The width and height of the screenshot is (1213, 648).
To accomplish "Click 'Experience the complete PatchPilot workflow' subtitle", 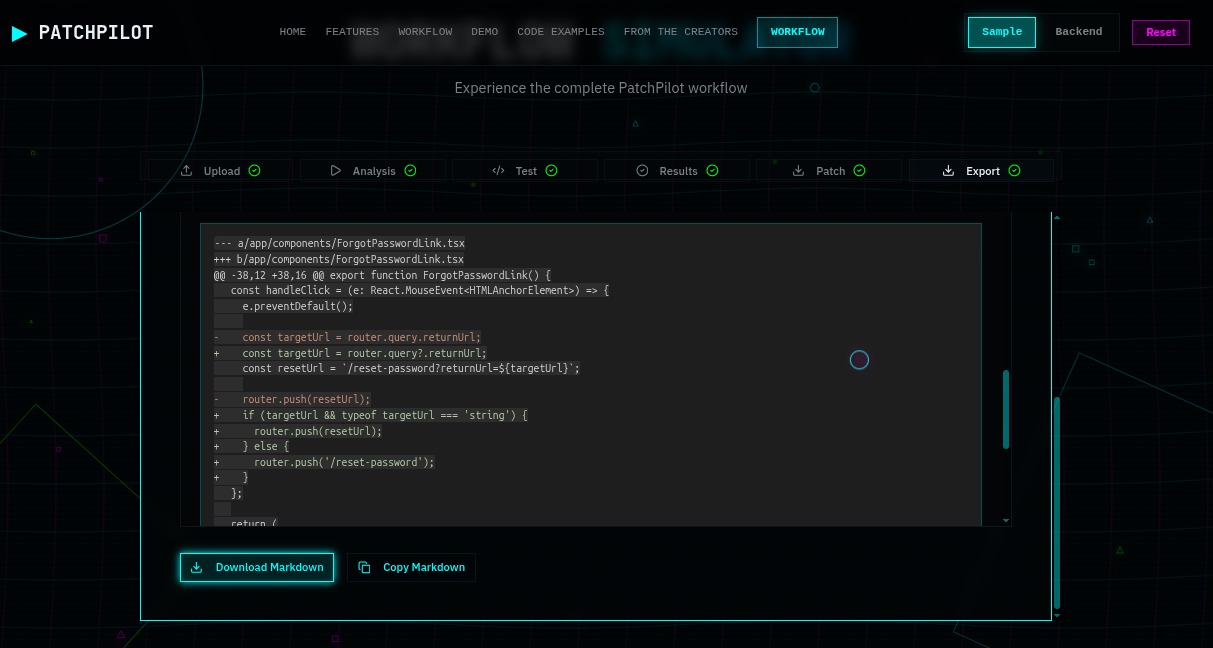I will [x=601, y=88].
